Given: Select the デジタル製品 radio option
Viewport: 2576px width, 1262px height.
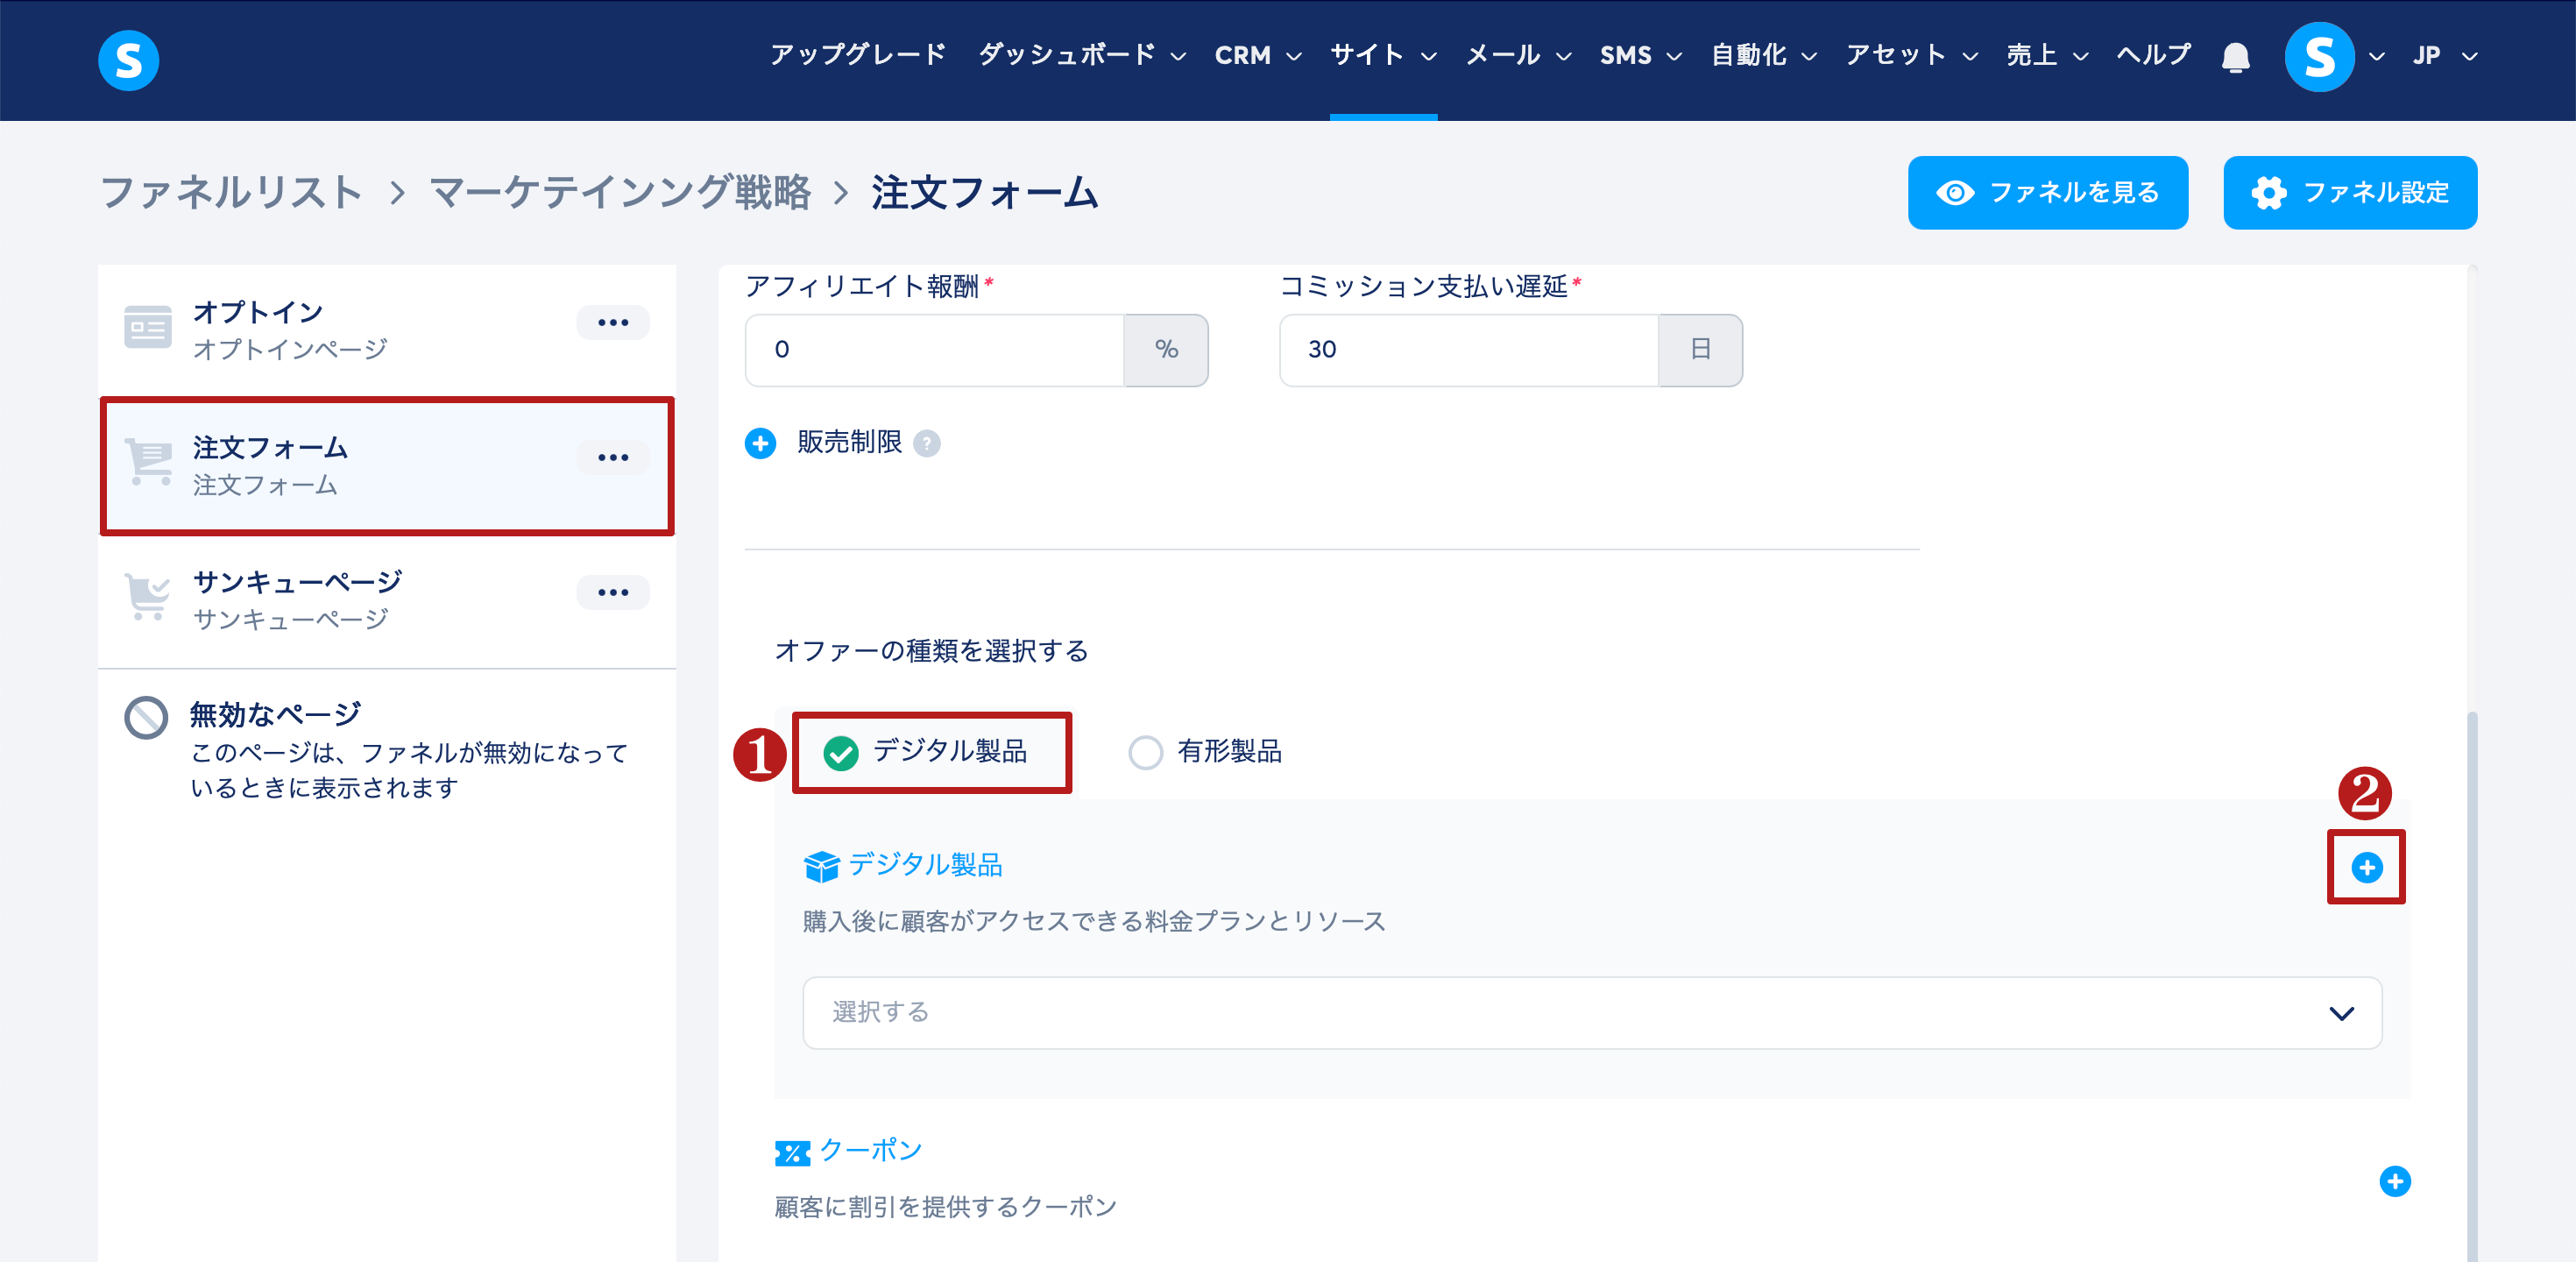Looking at the screenshot, I should (x=841, y=752).
